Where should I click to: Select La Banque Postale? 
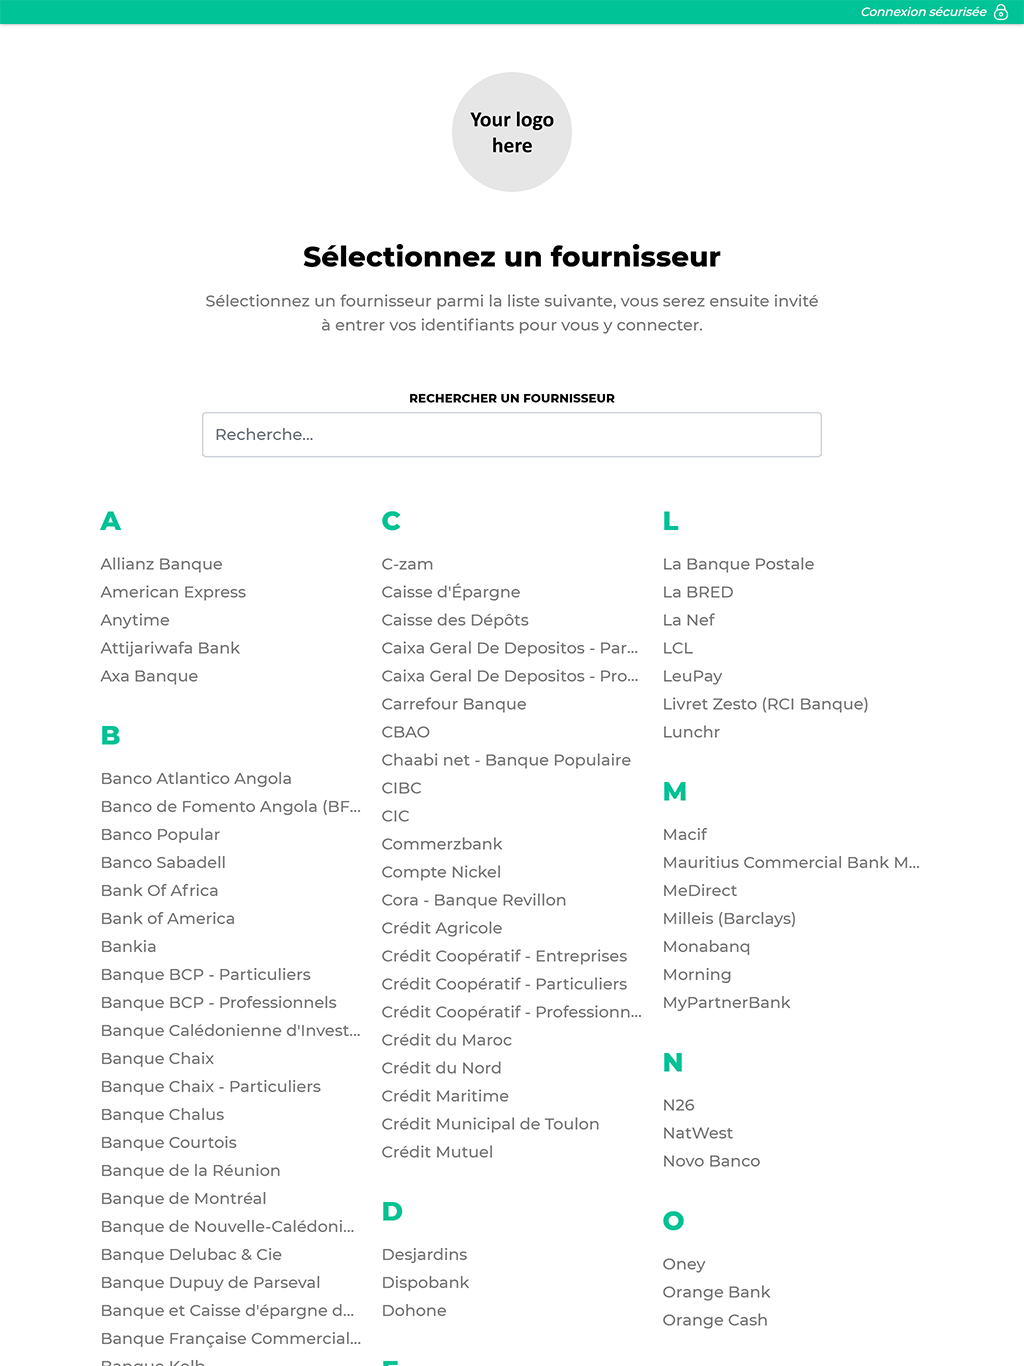point(738,564)
